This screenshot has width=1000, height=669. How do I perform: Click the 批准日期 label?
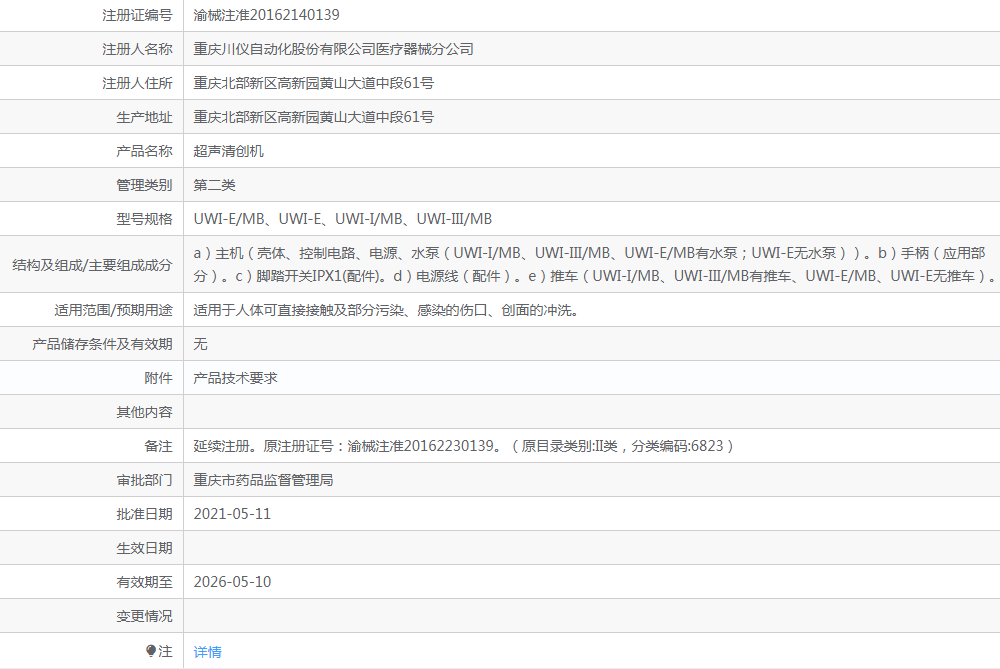click(144, 514)
